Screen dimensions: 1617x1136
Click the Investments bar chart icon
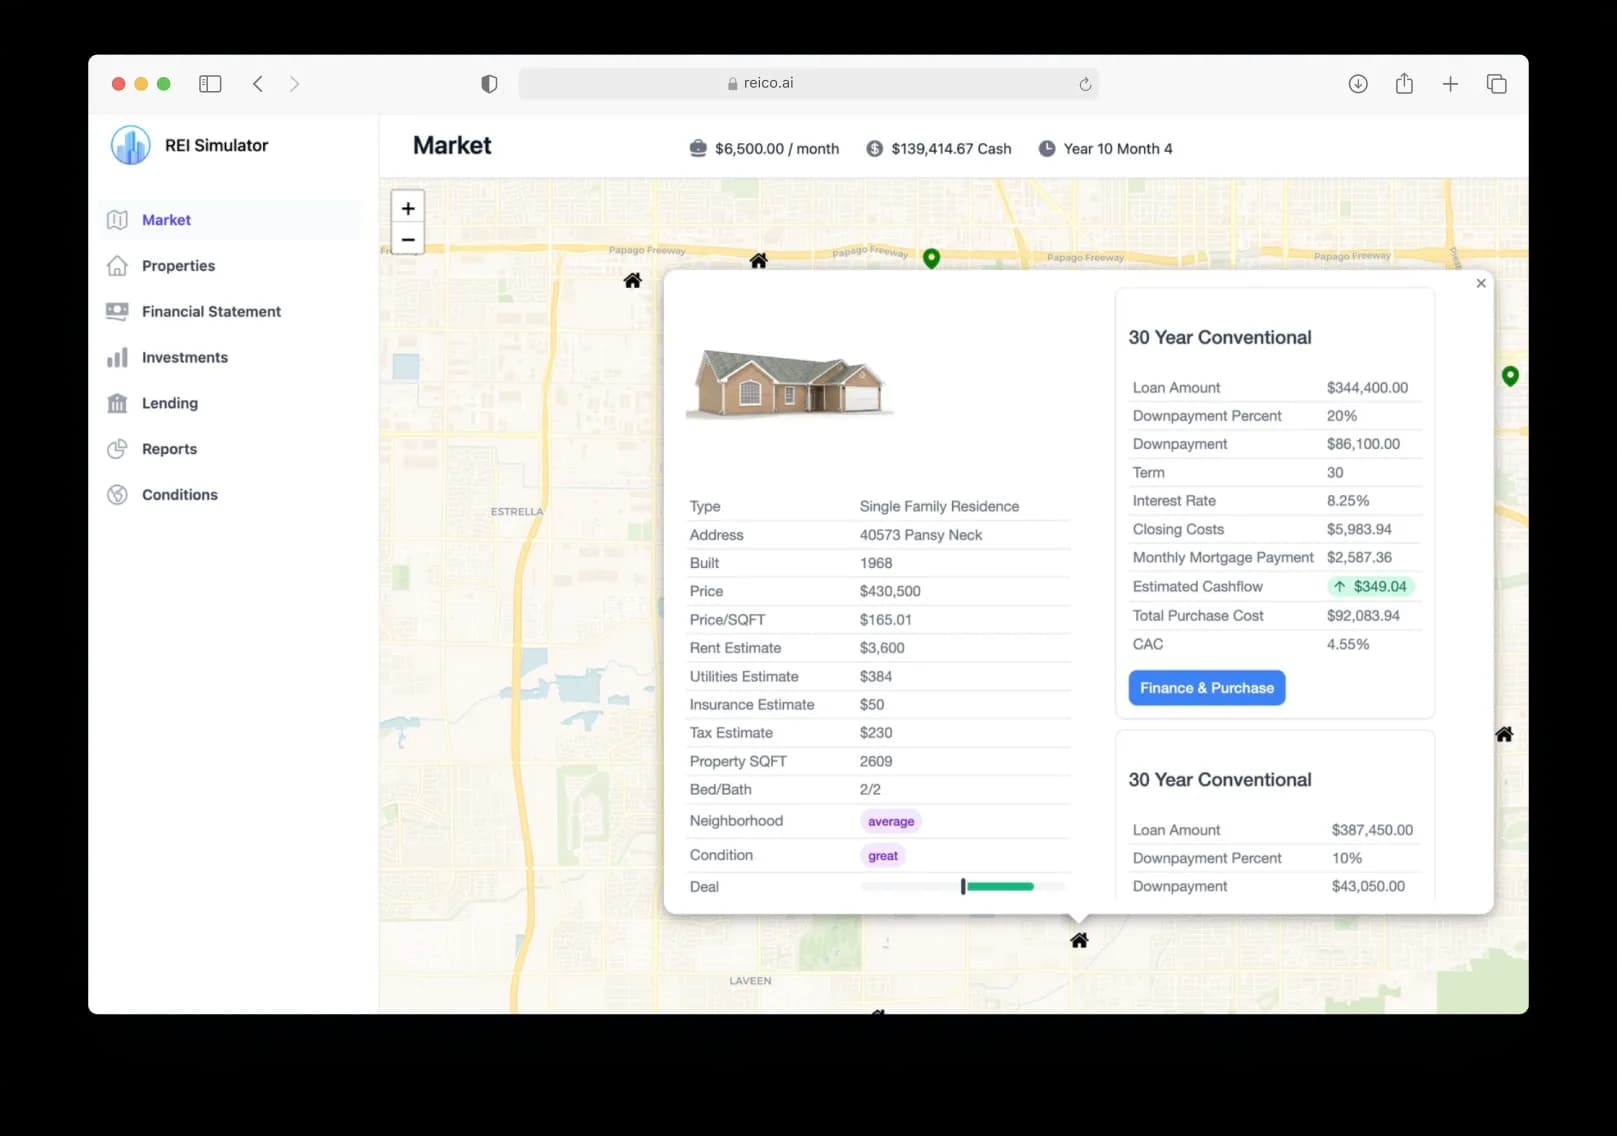point(117,358)
